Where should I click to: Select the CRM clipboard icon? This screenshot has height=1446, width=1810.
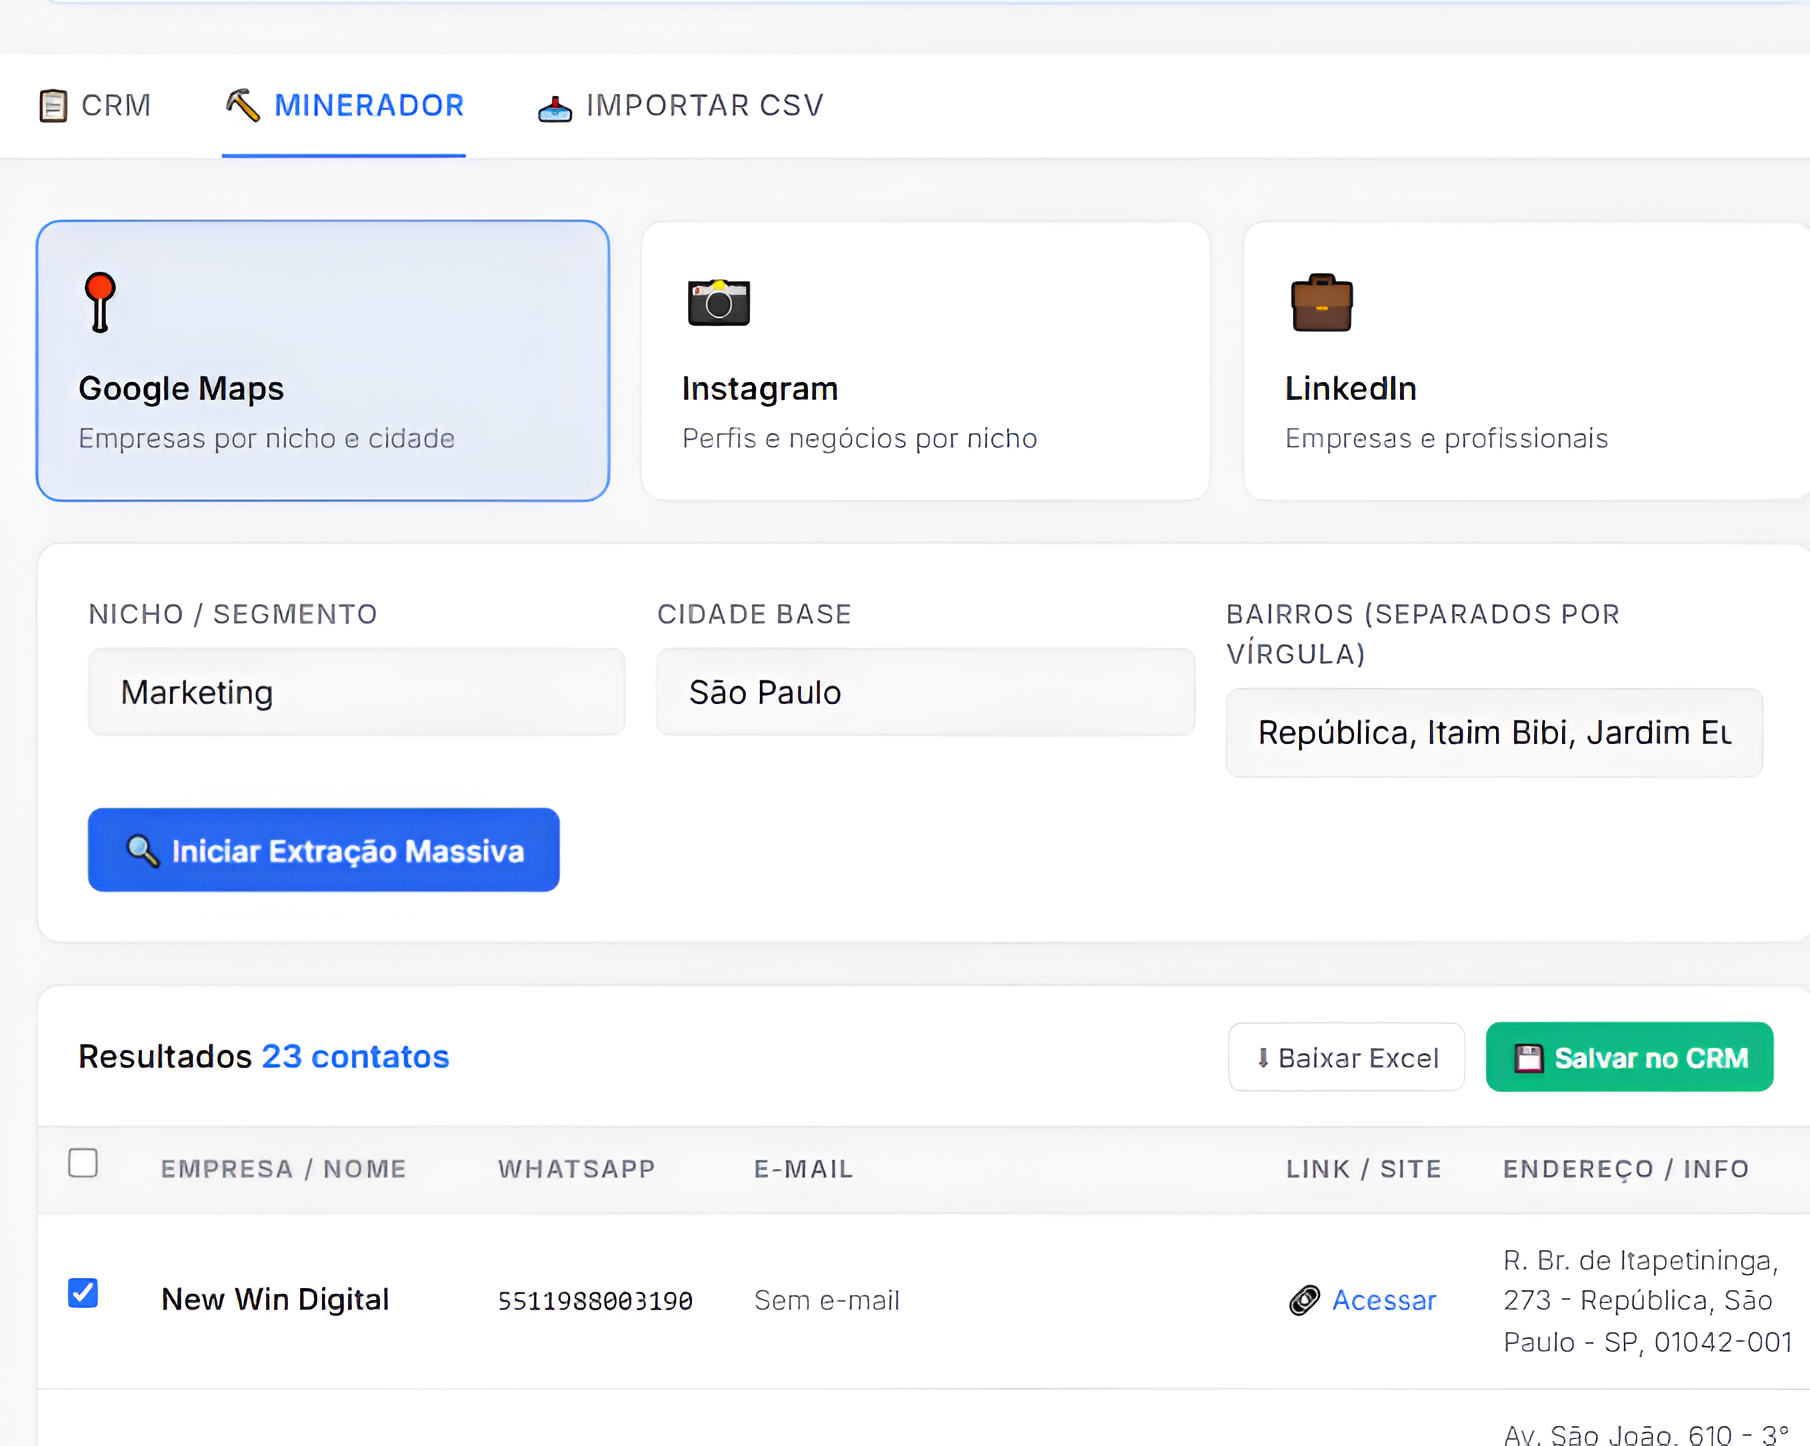click(x=52, y=104)
